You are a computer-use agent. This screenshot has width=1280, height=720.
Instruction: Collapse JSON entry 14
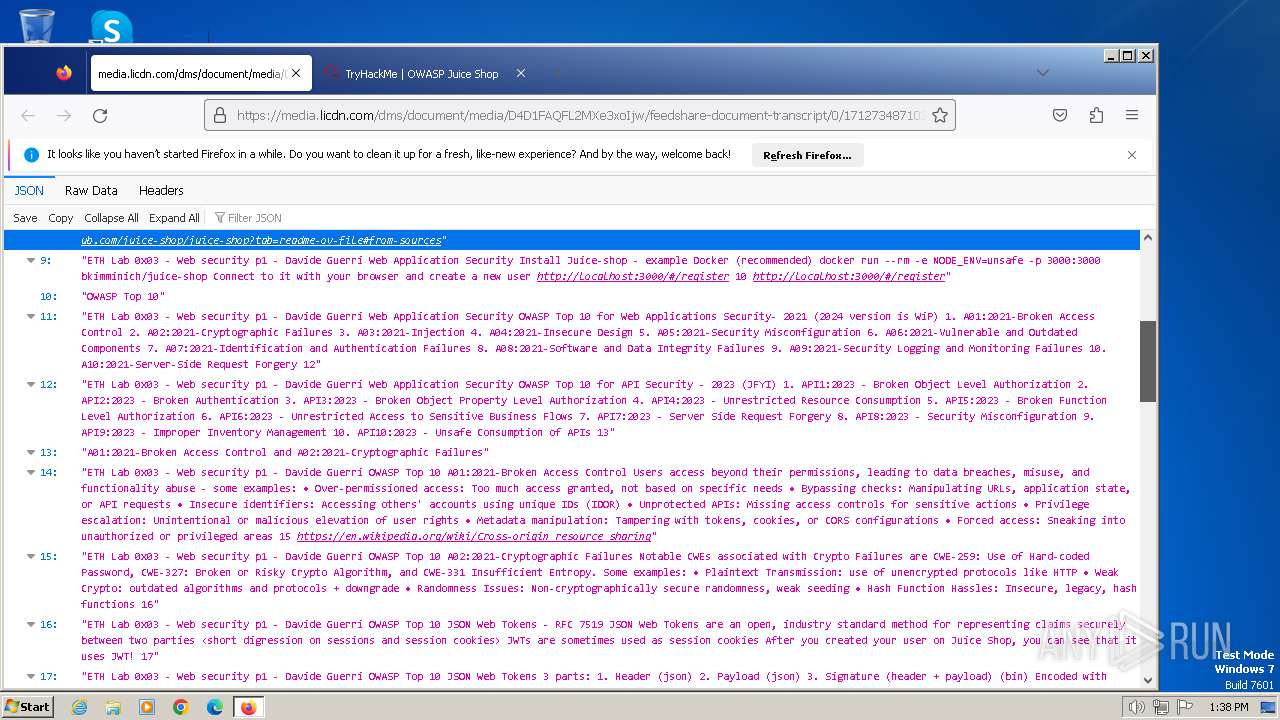[x=31, y=472]
